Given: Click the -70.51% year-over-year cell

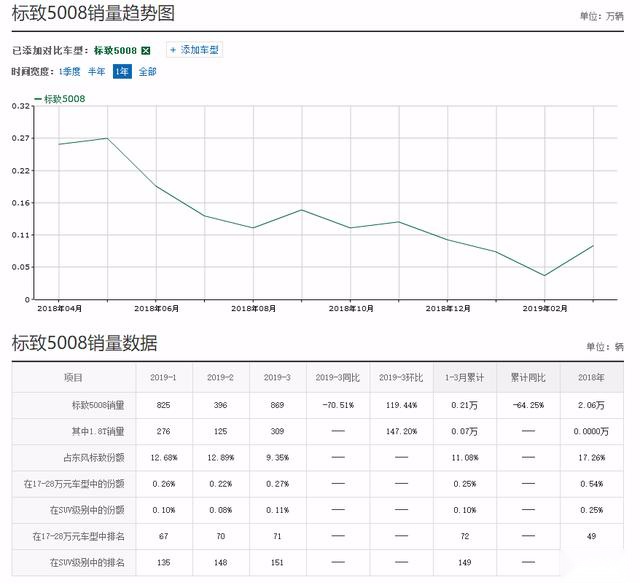Looking at the screenshot, I should tap(338, 405).
